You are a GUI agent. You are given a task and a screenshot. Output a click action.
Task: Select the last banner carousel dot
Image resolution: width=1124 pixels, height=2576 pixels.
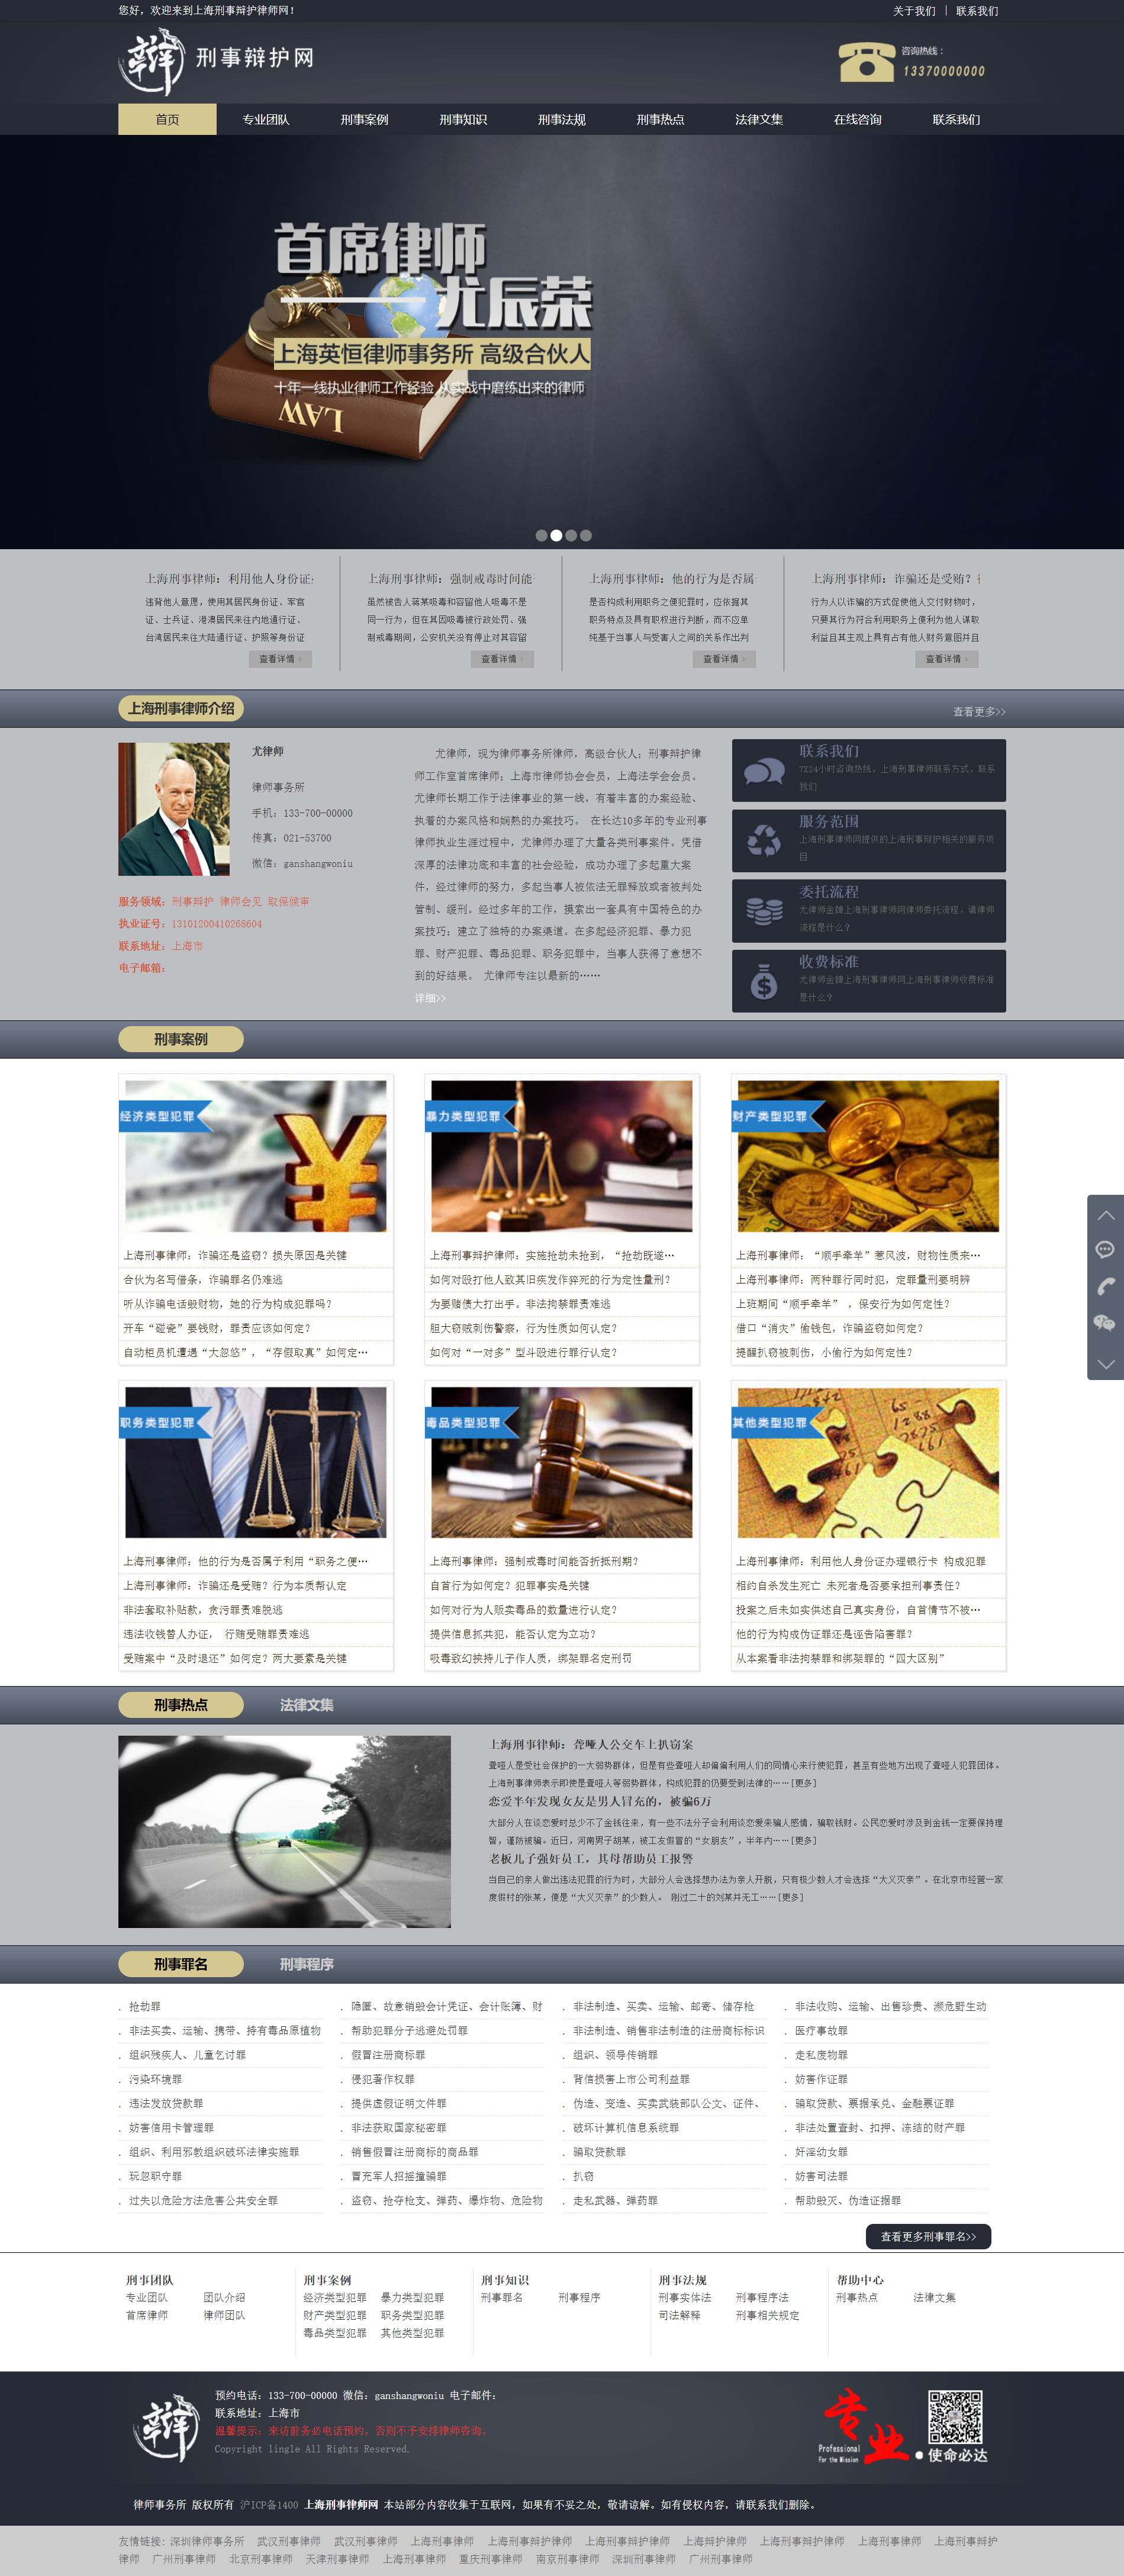[586, 536]
